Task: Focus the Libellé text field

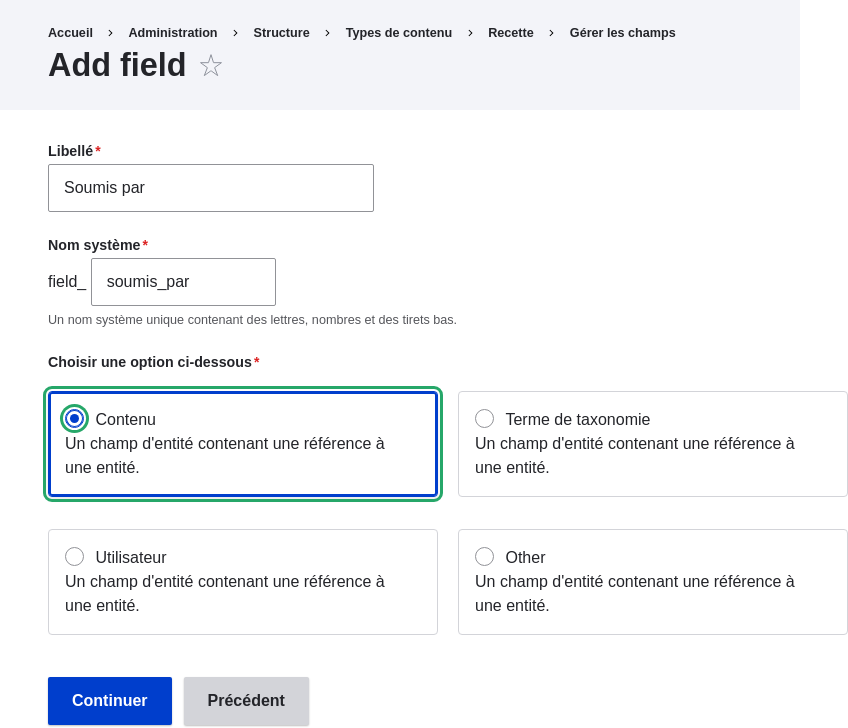Action: [x=211, y=188]
